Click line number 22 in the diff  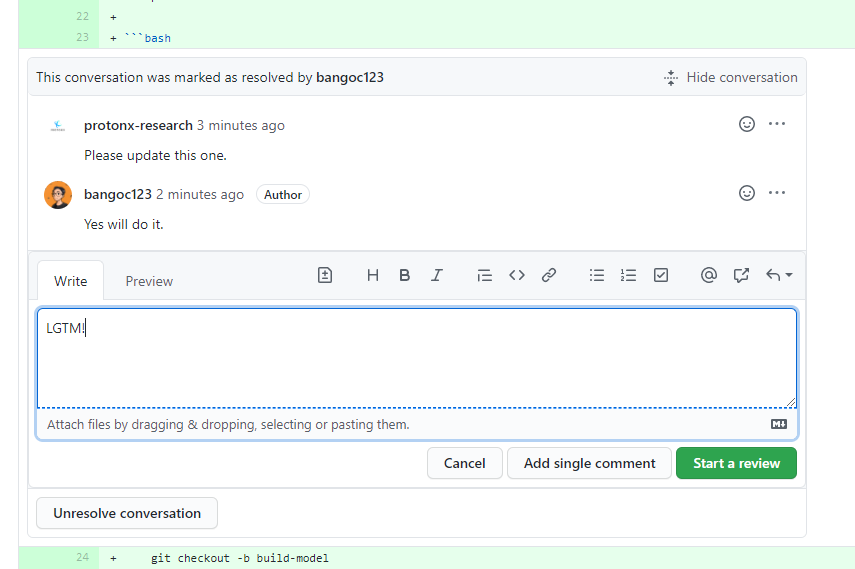coord(82,16)
